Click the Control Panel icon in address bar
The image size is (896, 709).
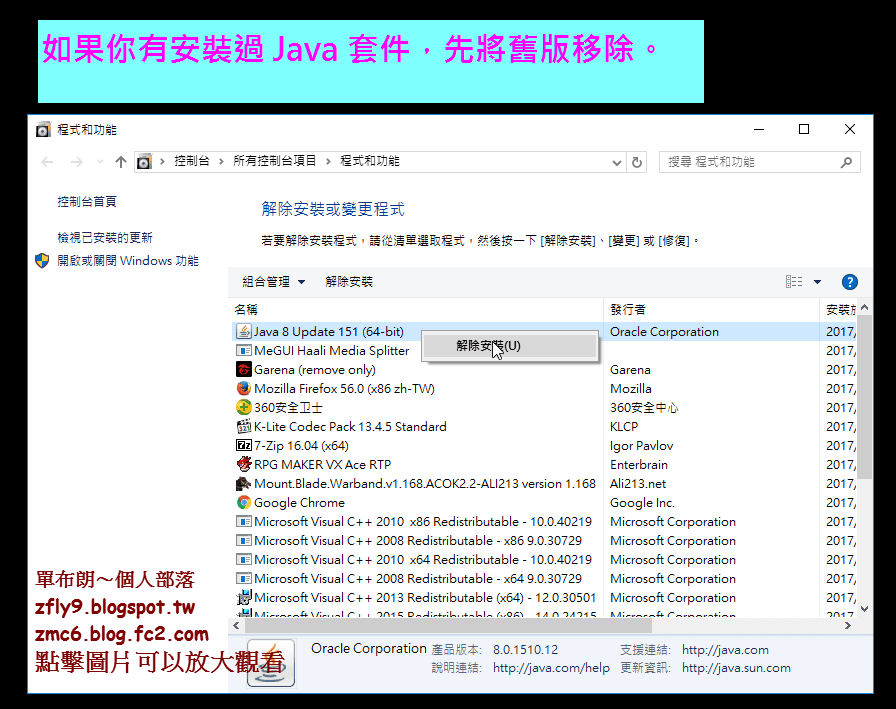145,162
